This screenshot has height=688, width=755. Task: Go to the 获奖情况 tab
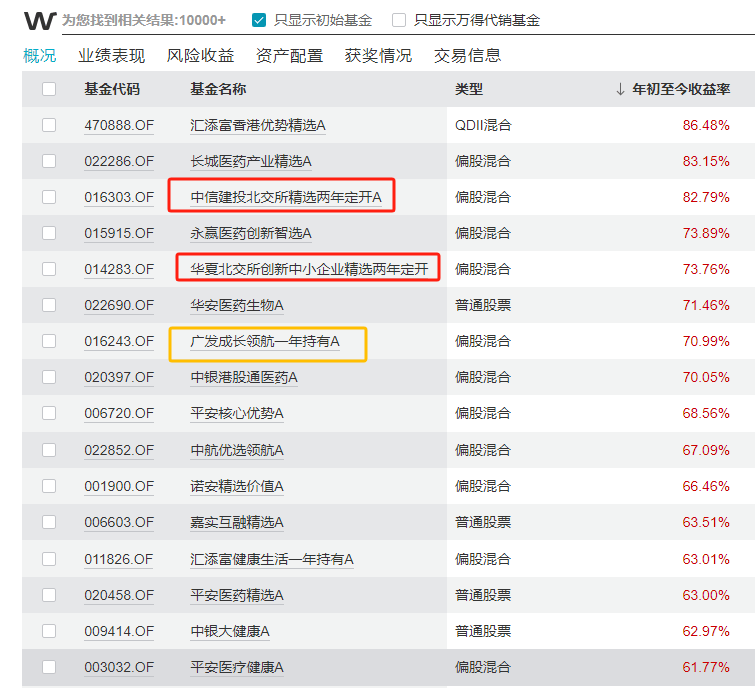378,56
